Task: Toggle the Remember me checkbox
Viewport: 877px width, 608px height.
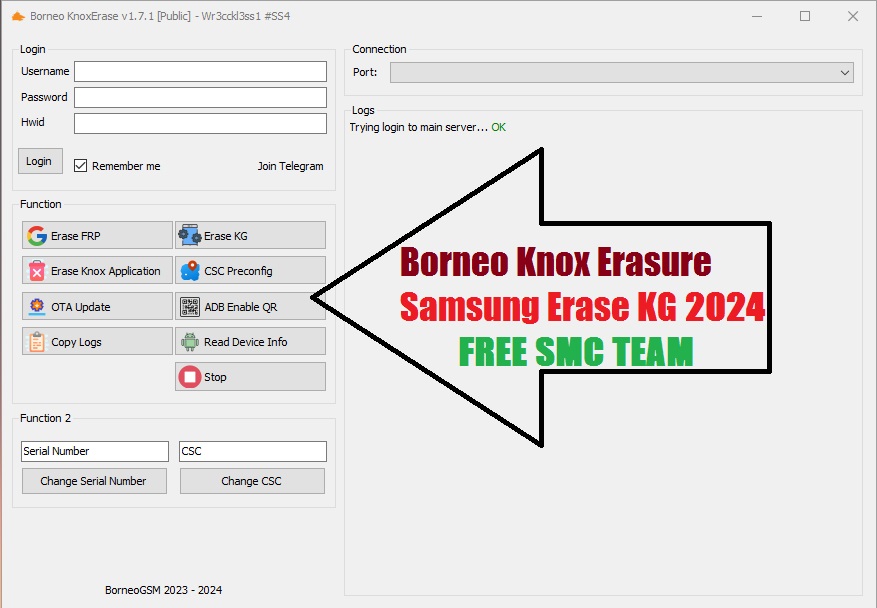Action: point(81,166)
